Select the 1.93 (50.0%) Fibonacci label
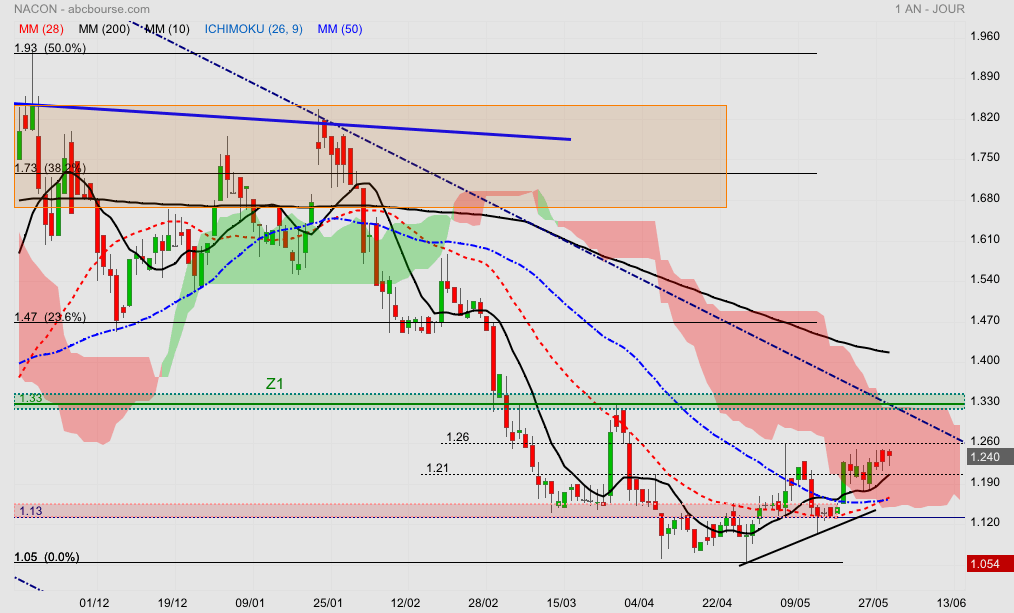 (x=50, y=48)
